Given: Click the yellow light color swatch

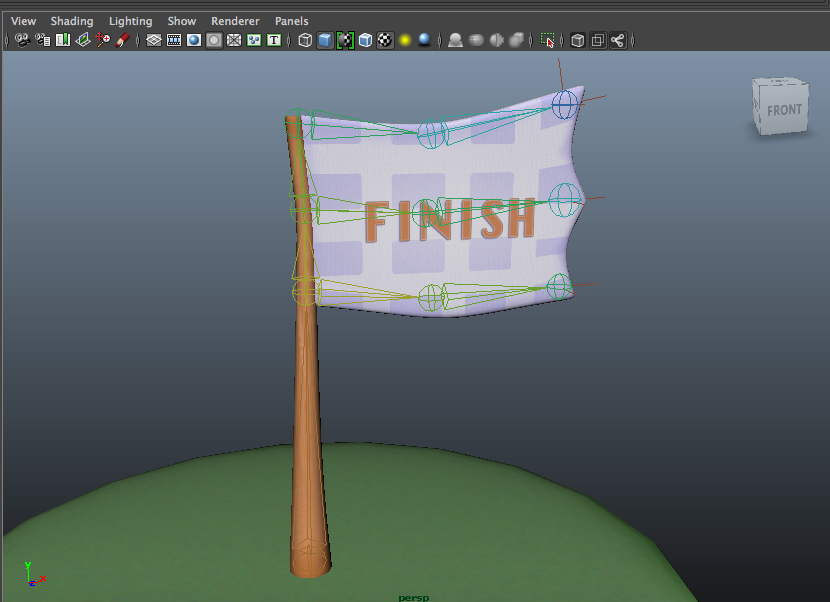Looking at the screenshot, I should click(404, 40).
